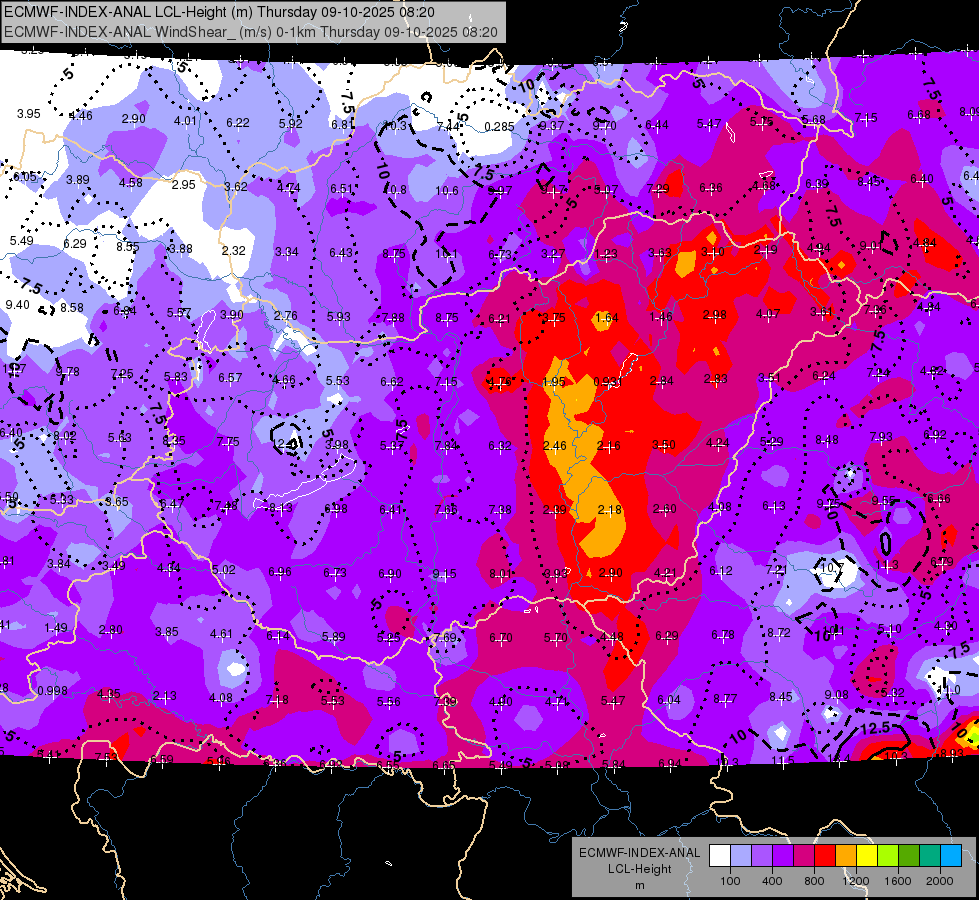
Task: Click the white legend swatch below 100
Action: [719, 856]
